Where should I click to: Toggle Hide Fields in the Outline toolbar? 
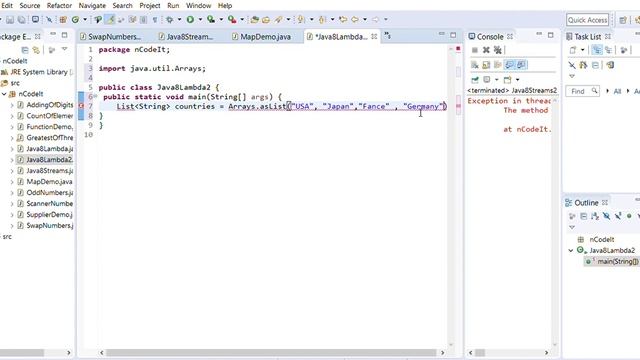[607, 216]
